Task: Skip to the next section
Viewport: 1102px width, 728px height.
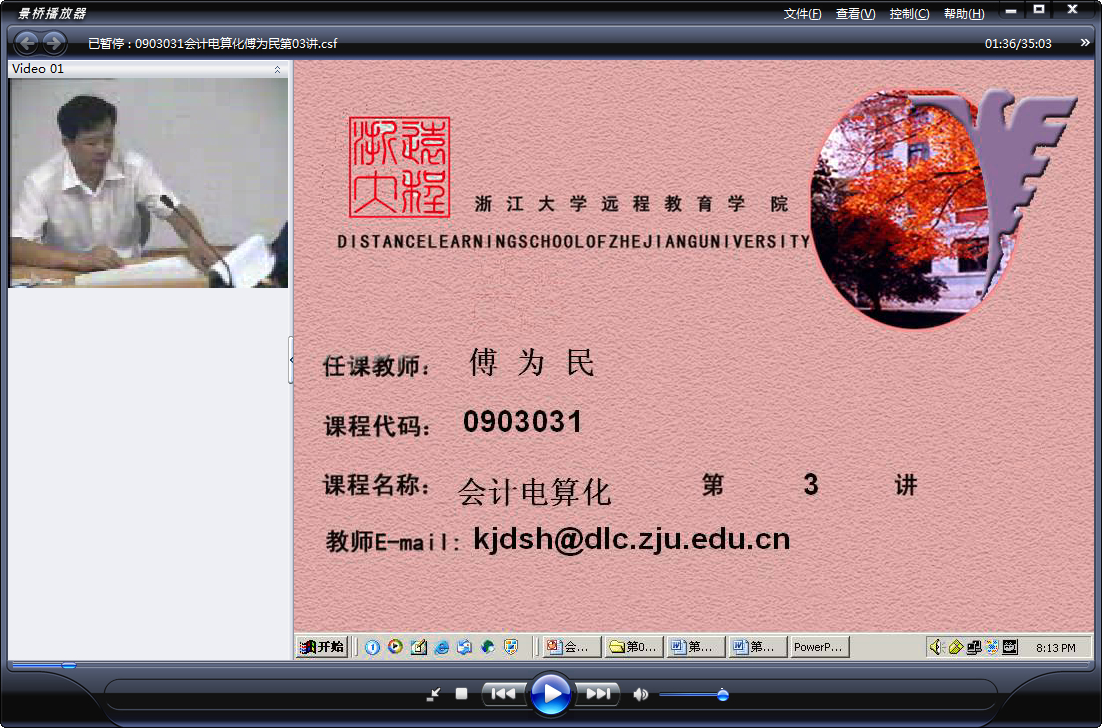Action: [597, 694]
